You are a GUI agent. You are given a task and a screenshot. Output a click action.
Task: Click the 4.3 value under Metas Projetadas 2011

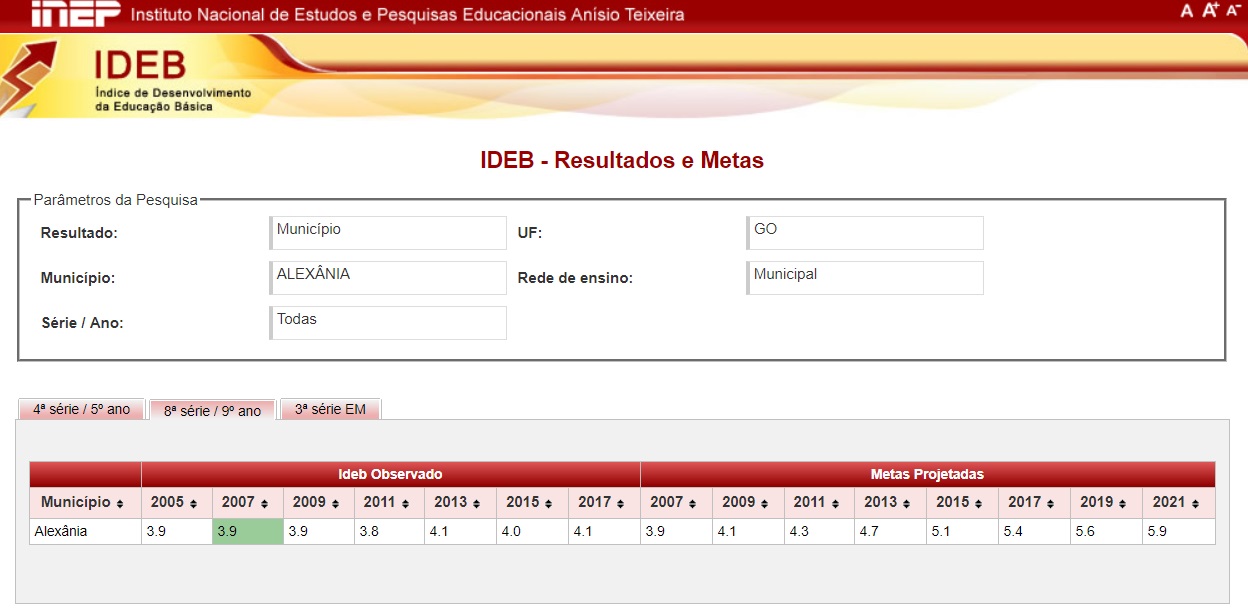(x=819, y=531)
